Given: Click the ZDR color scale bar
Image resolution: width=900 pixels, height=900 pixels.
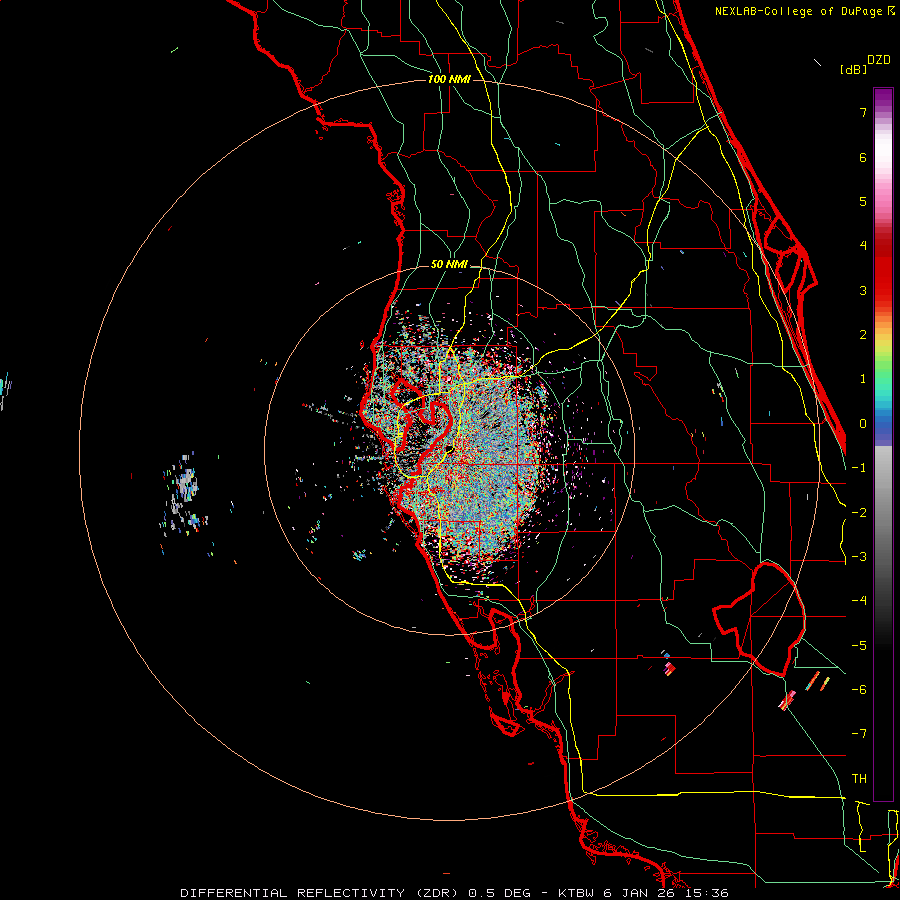Looking at the screenshot, I should click(883, 444).
